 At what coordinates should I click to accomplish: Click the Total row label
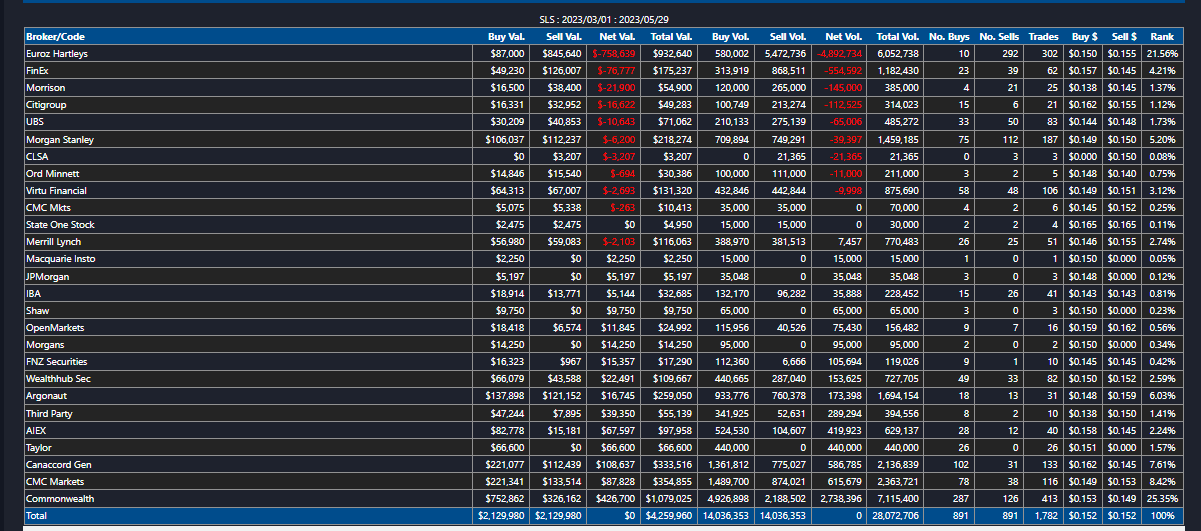37,516
